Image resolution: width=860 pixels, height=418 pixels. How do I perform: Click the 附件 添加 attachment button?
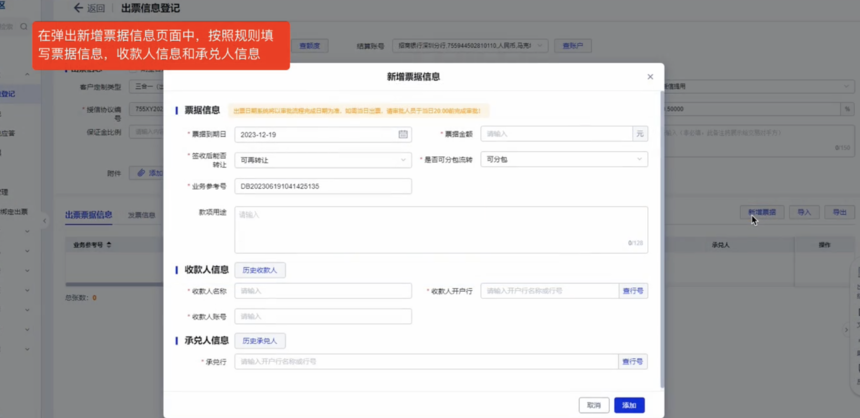pos(146,173)
